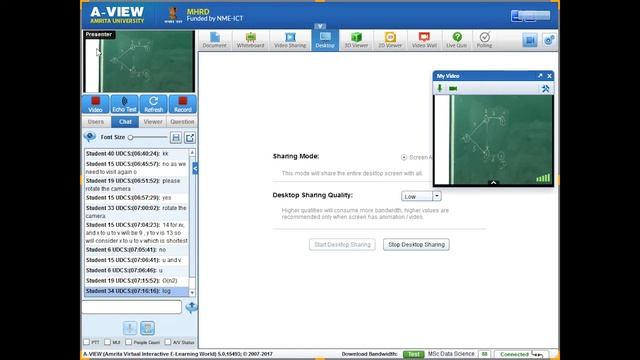
Task: Collapse the left panel with blue arrow
Action: pyautogui.click(x=195, y=168)
